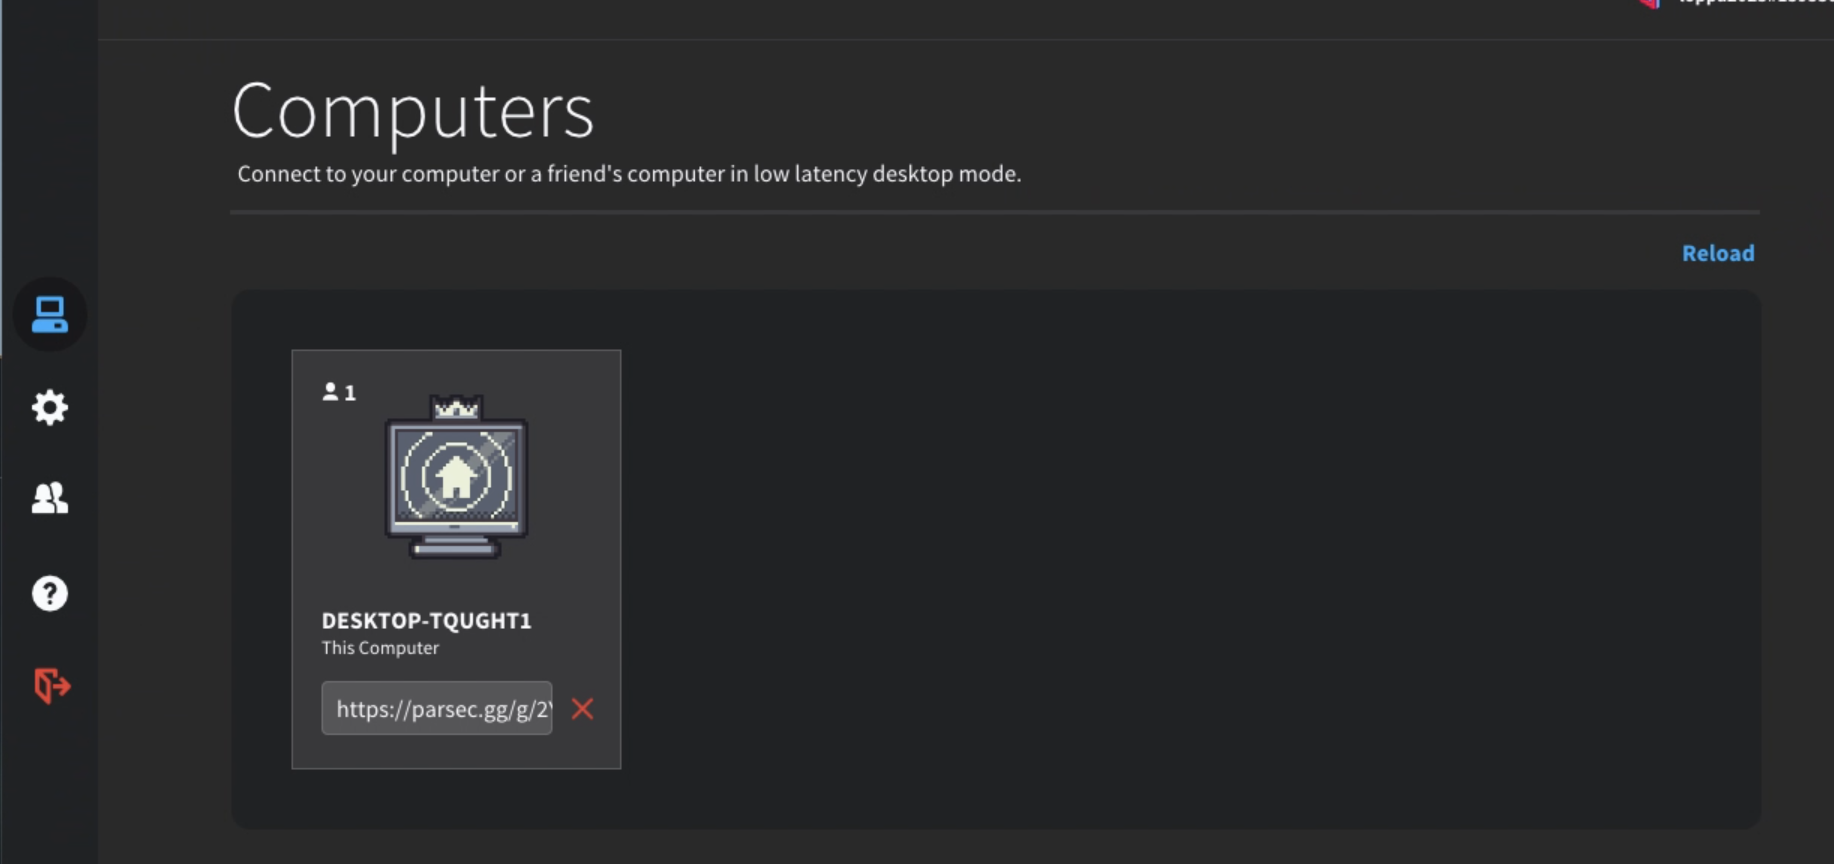This screenshot has width=1834, height=864.
Task: Open Help question mark icon
Action: [x=49, y=593]
